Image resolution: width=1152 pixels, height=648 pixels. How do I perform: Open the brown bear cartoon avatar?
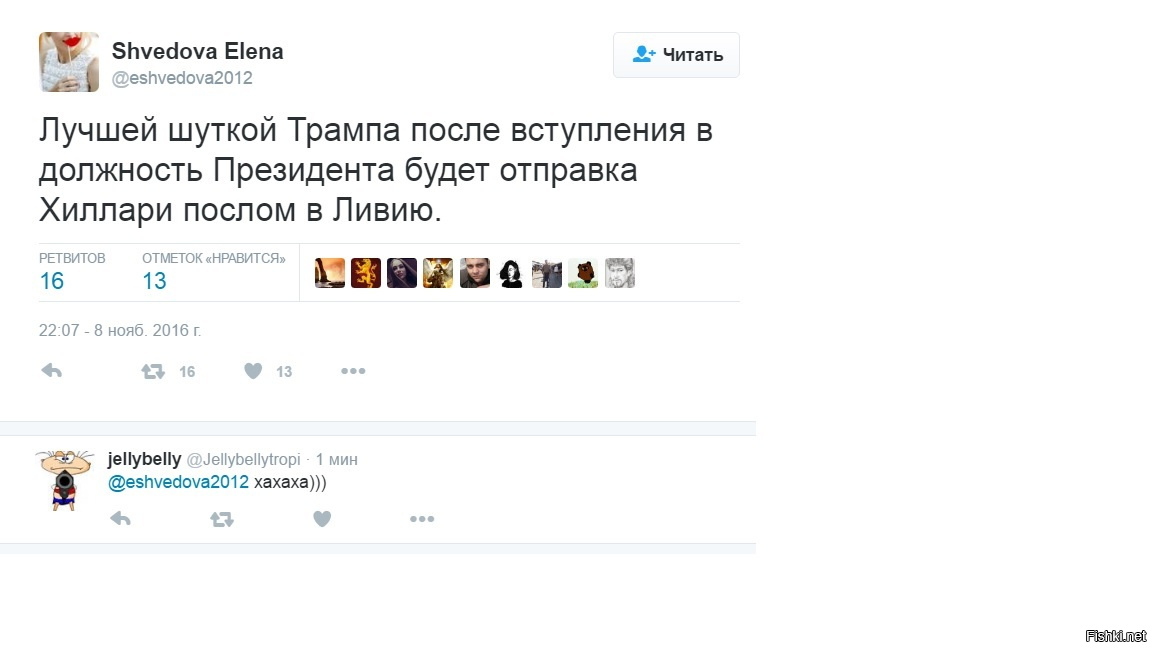click(x=583, y=273)
